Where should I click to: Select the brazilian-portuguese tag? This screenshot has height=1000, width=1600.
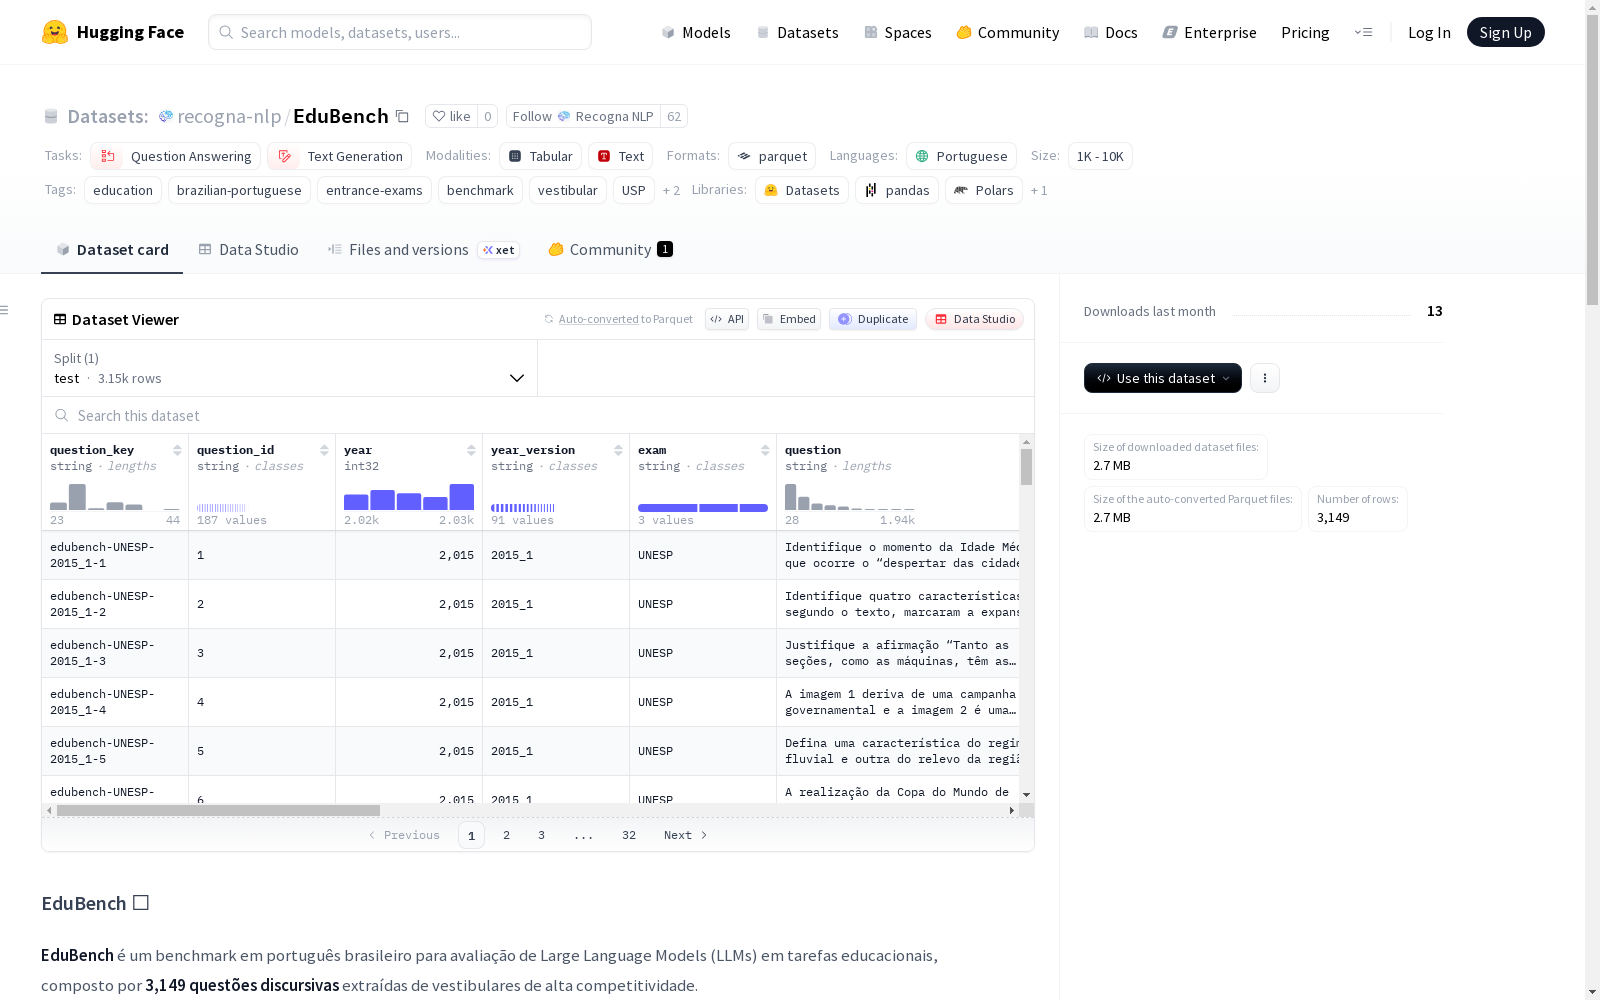coord(239,190)
